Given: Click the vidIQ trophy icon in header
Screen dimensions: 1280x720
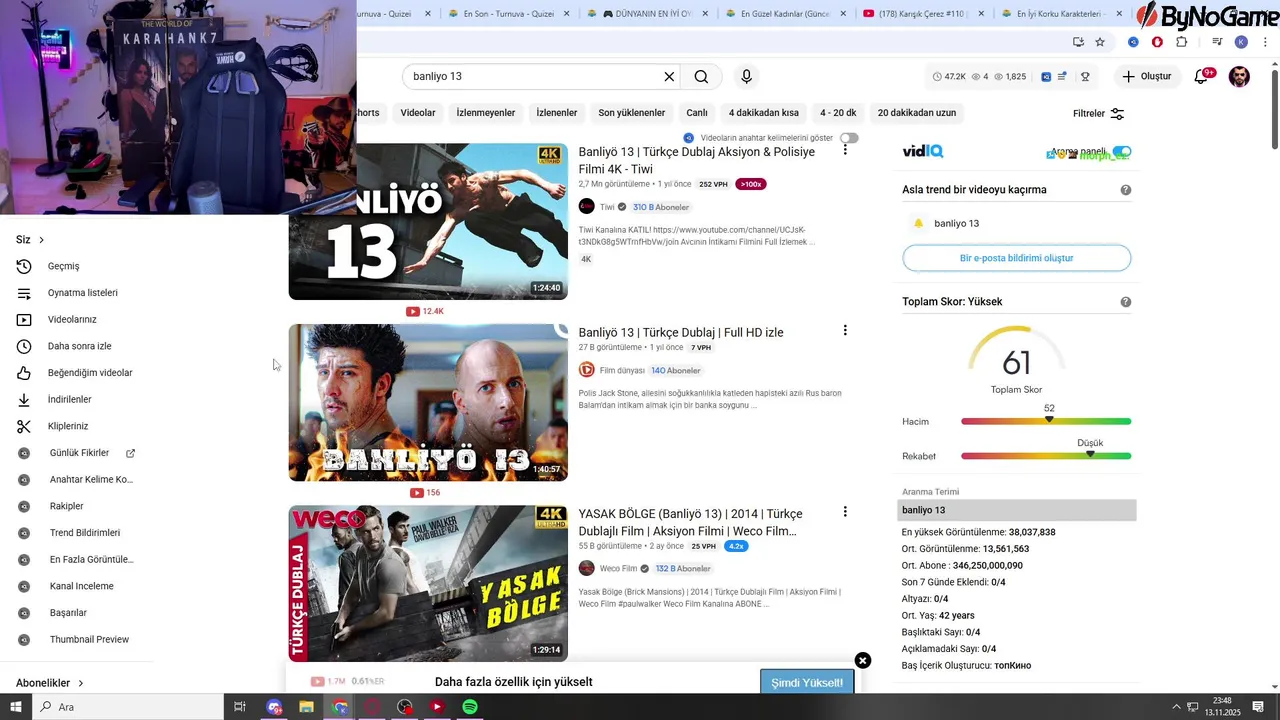Looking at the screenshot, I should (1085, 76).
